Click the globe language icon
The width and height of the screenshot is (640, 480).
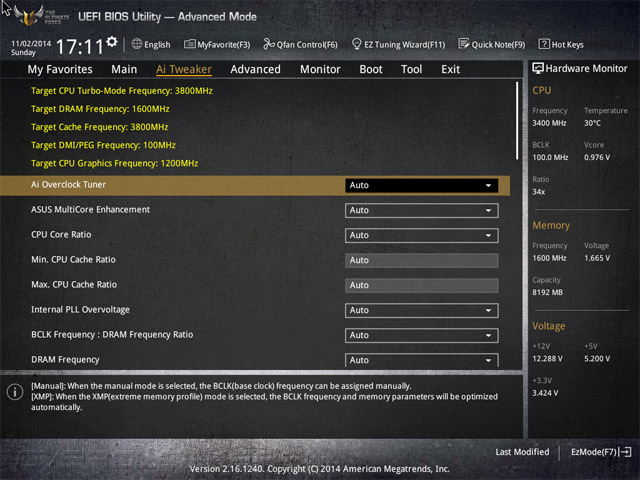tap(137, 44)
